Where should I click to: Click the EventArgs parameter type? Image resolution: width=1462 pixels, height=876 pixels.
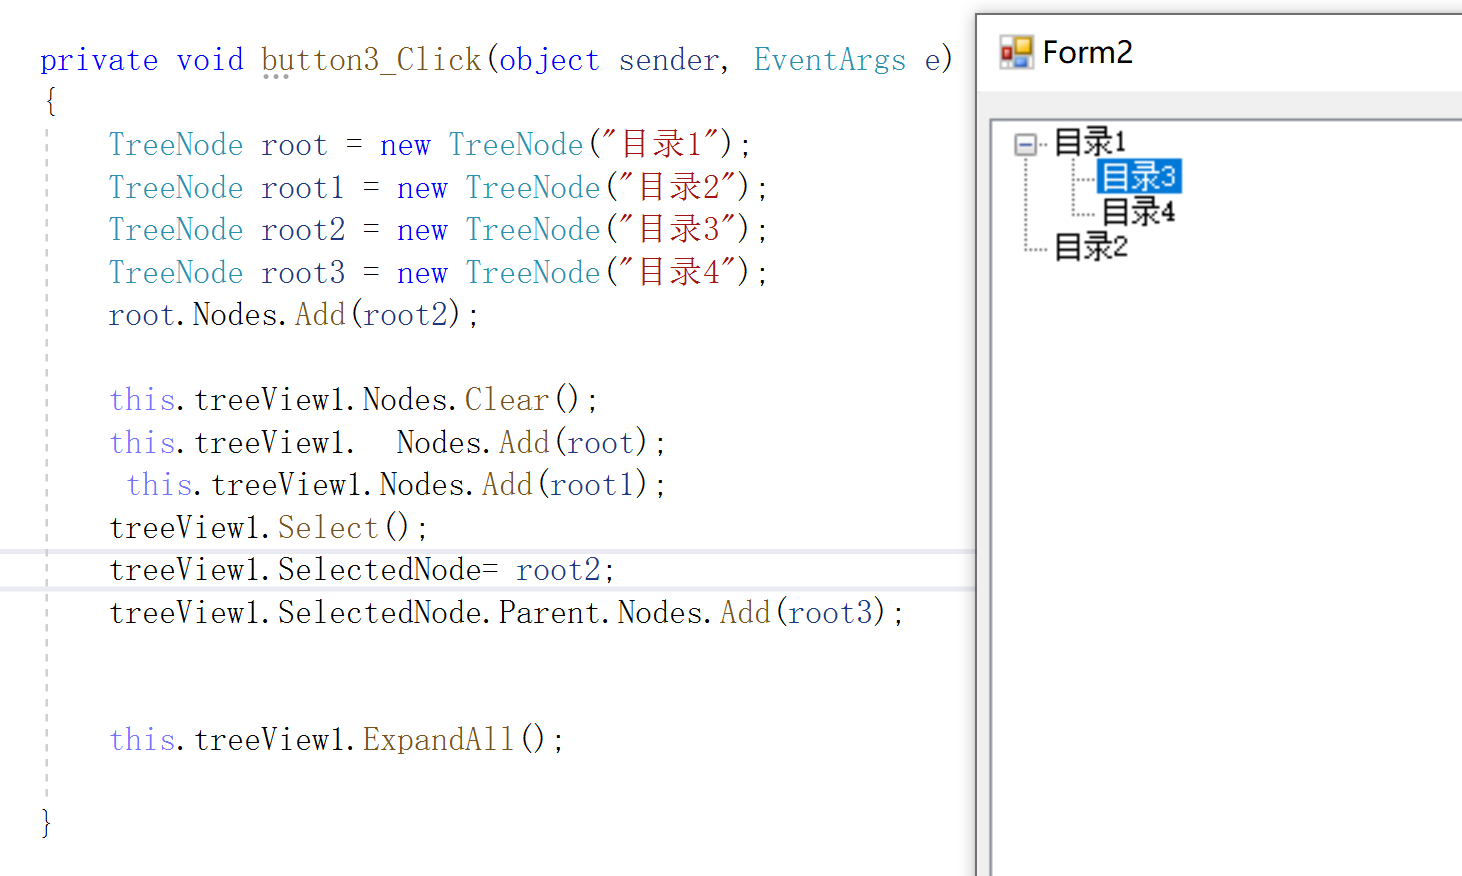click(x=830, y=60)
